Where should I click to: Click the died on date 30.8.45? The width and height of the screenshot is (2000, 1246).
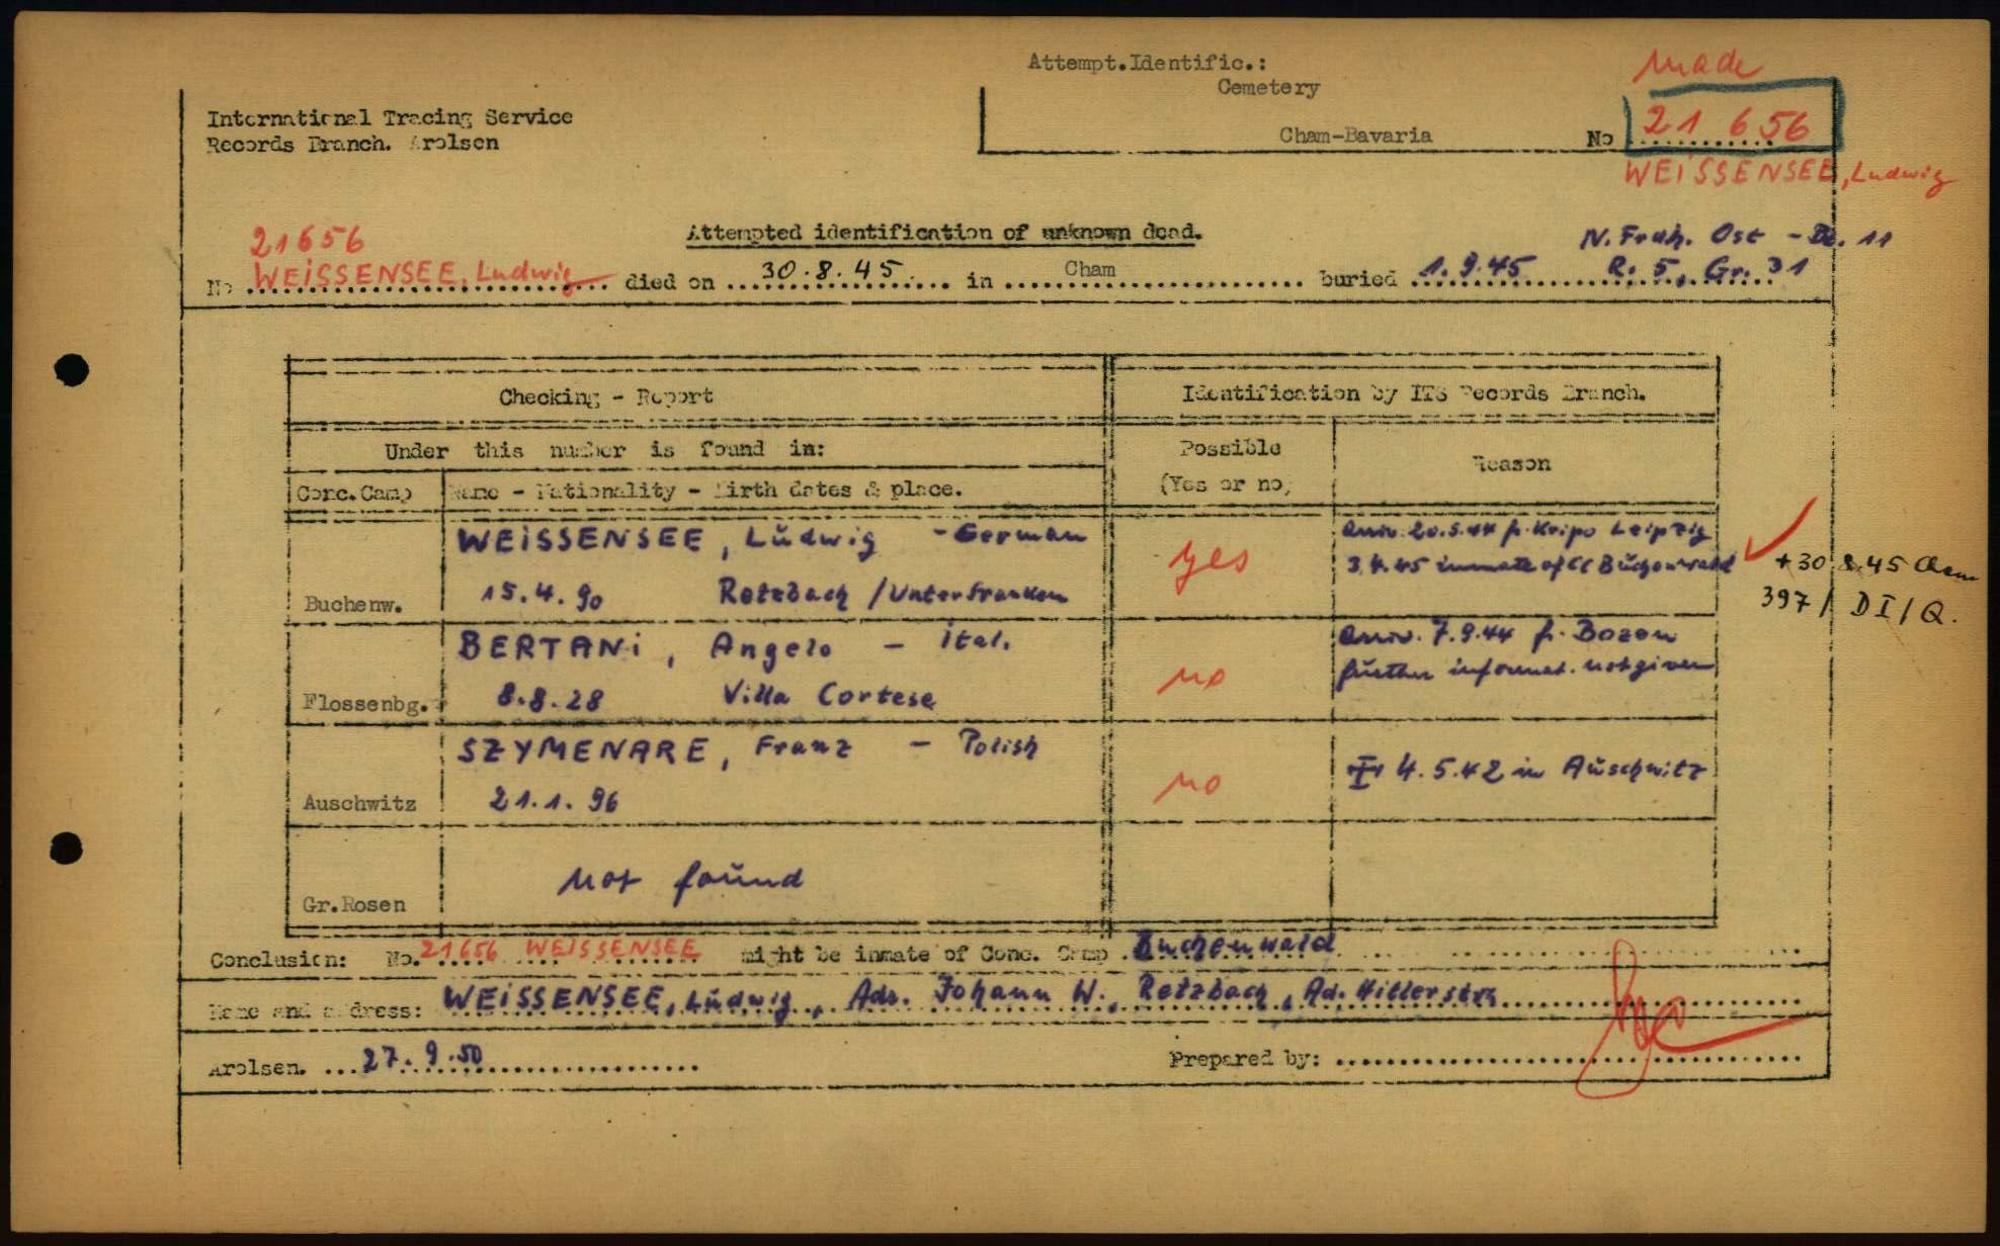point(830,270)
